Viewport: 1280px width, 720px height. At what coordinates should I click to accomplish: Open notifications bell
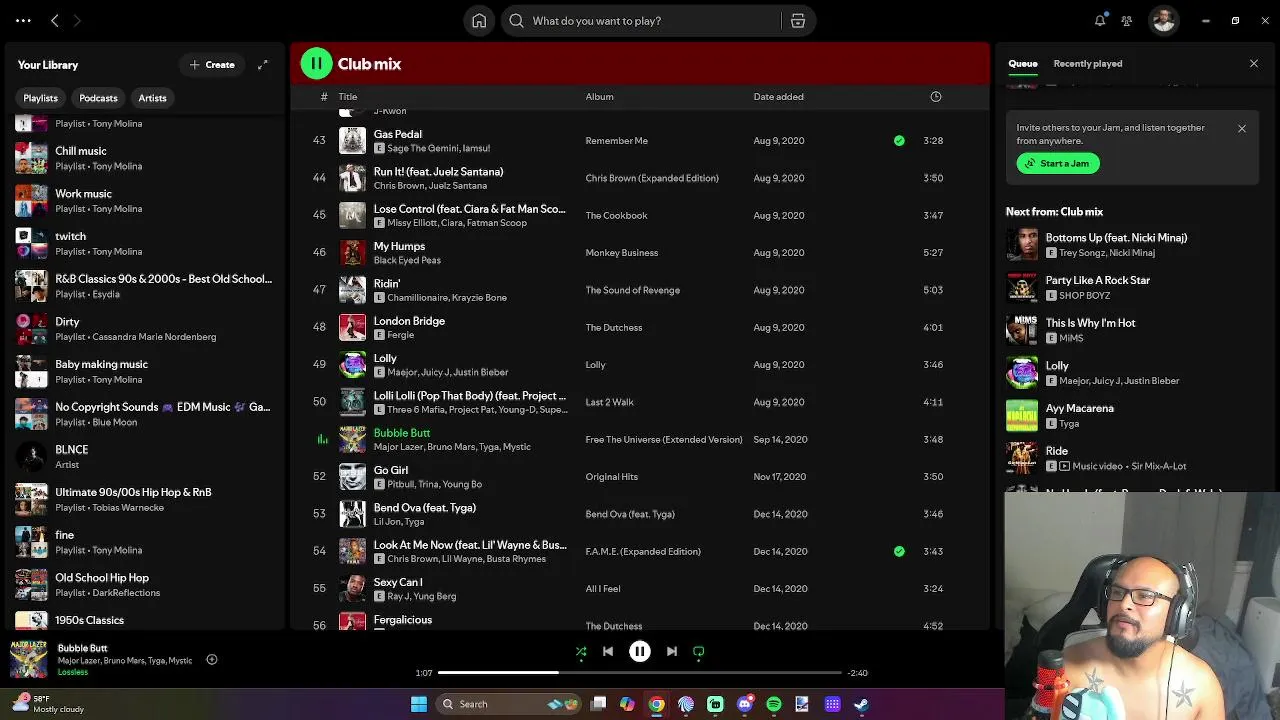point(1100,20)
